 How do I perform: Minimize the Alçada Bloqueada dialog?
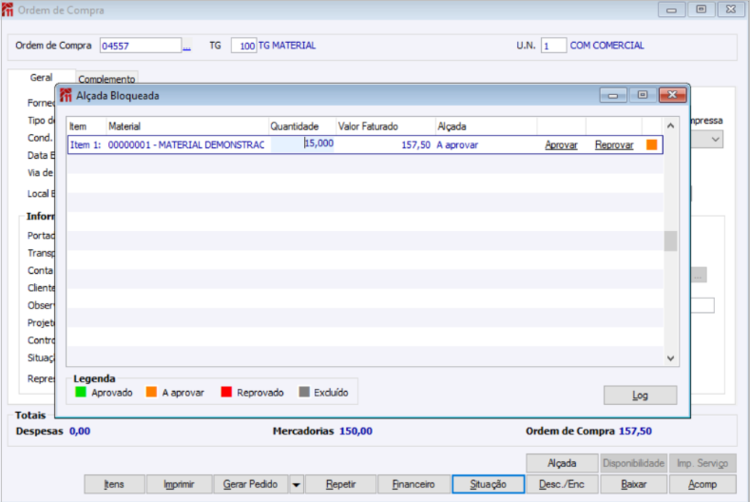click(613, 95)
